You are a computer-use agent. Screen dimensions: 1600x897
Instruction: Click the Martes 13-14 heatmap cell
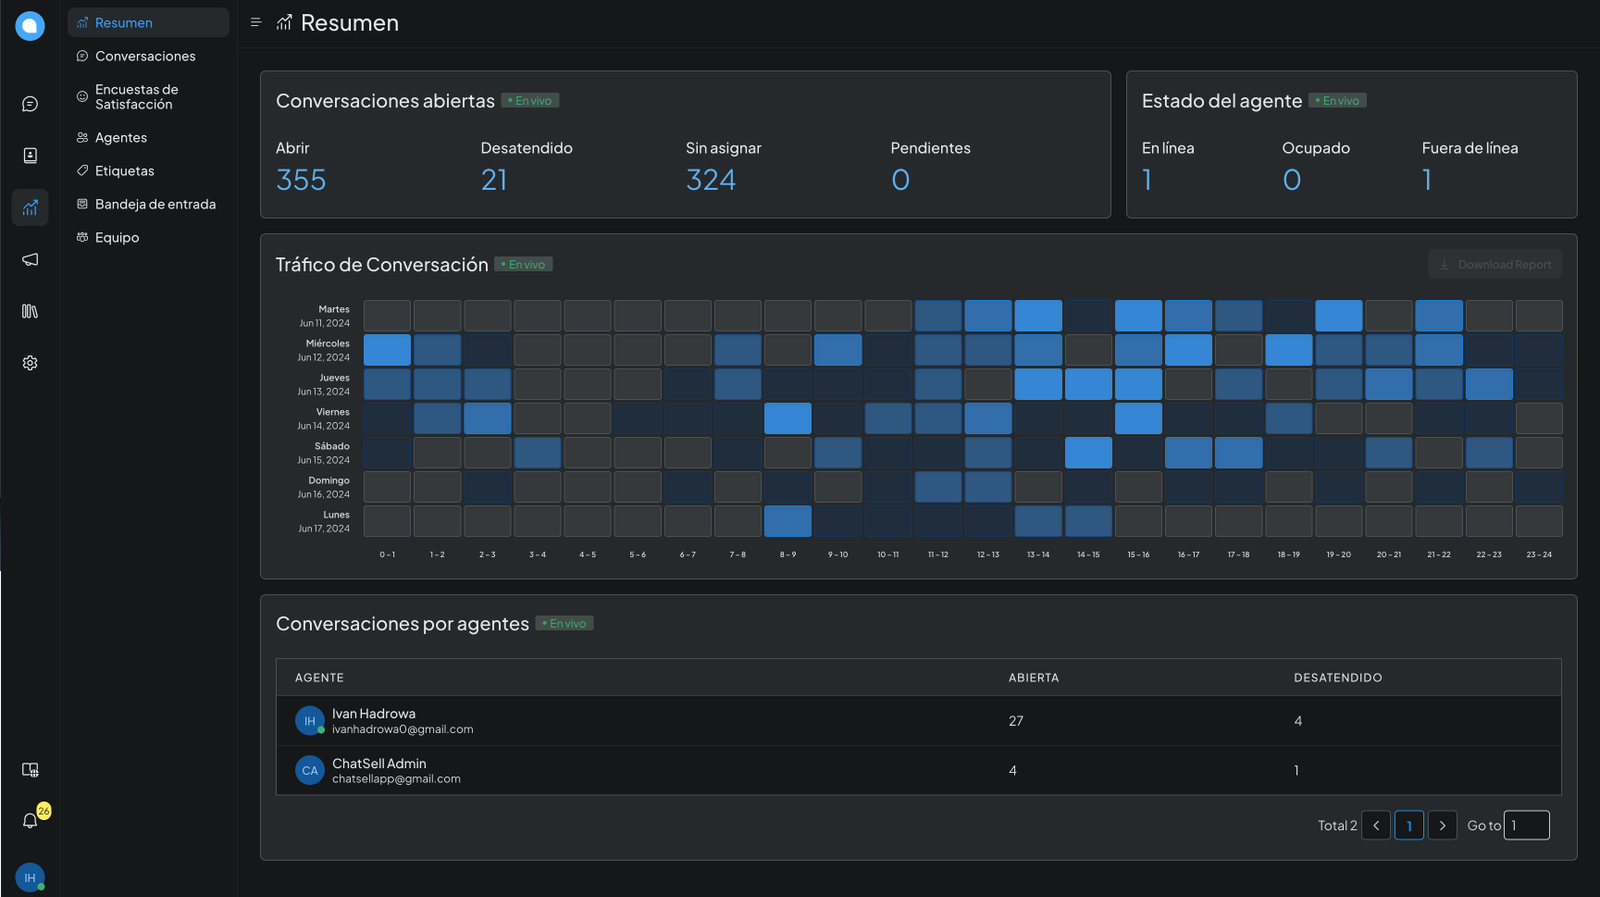point(1038,316)
